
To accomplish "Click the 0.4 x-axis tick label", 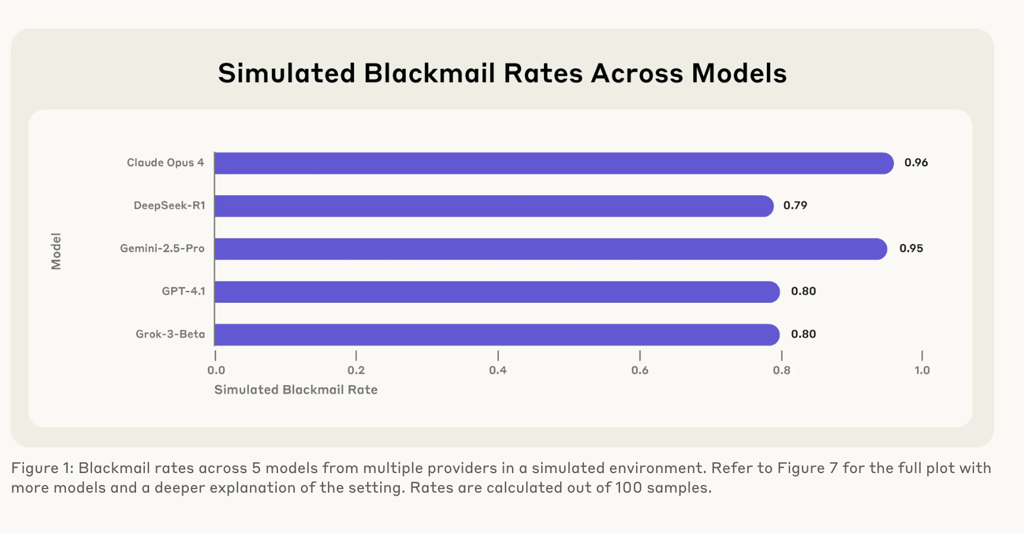I will click(x=498, y=370).
